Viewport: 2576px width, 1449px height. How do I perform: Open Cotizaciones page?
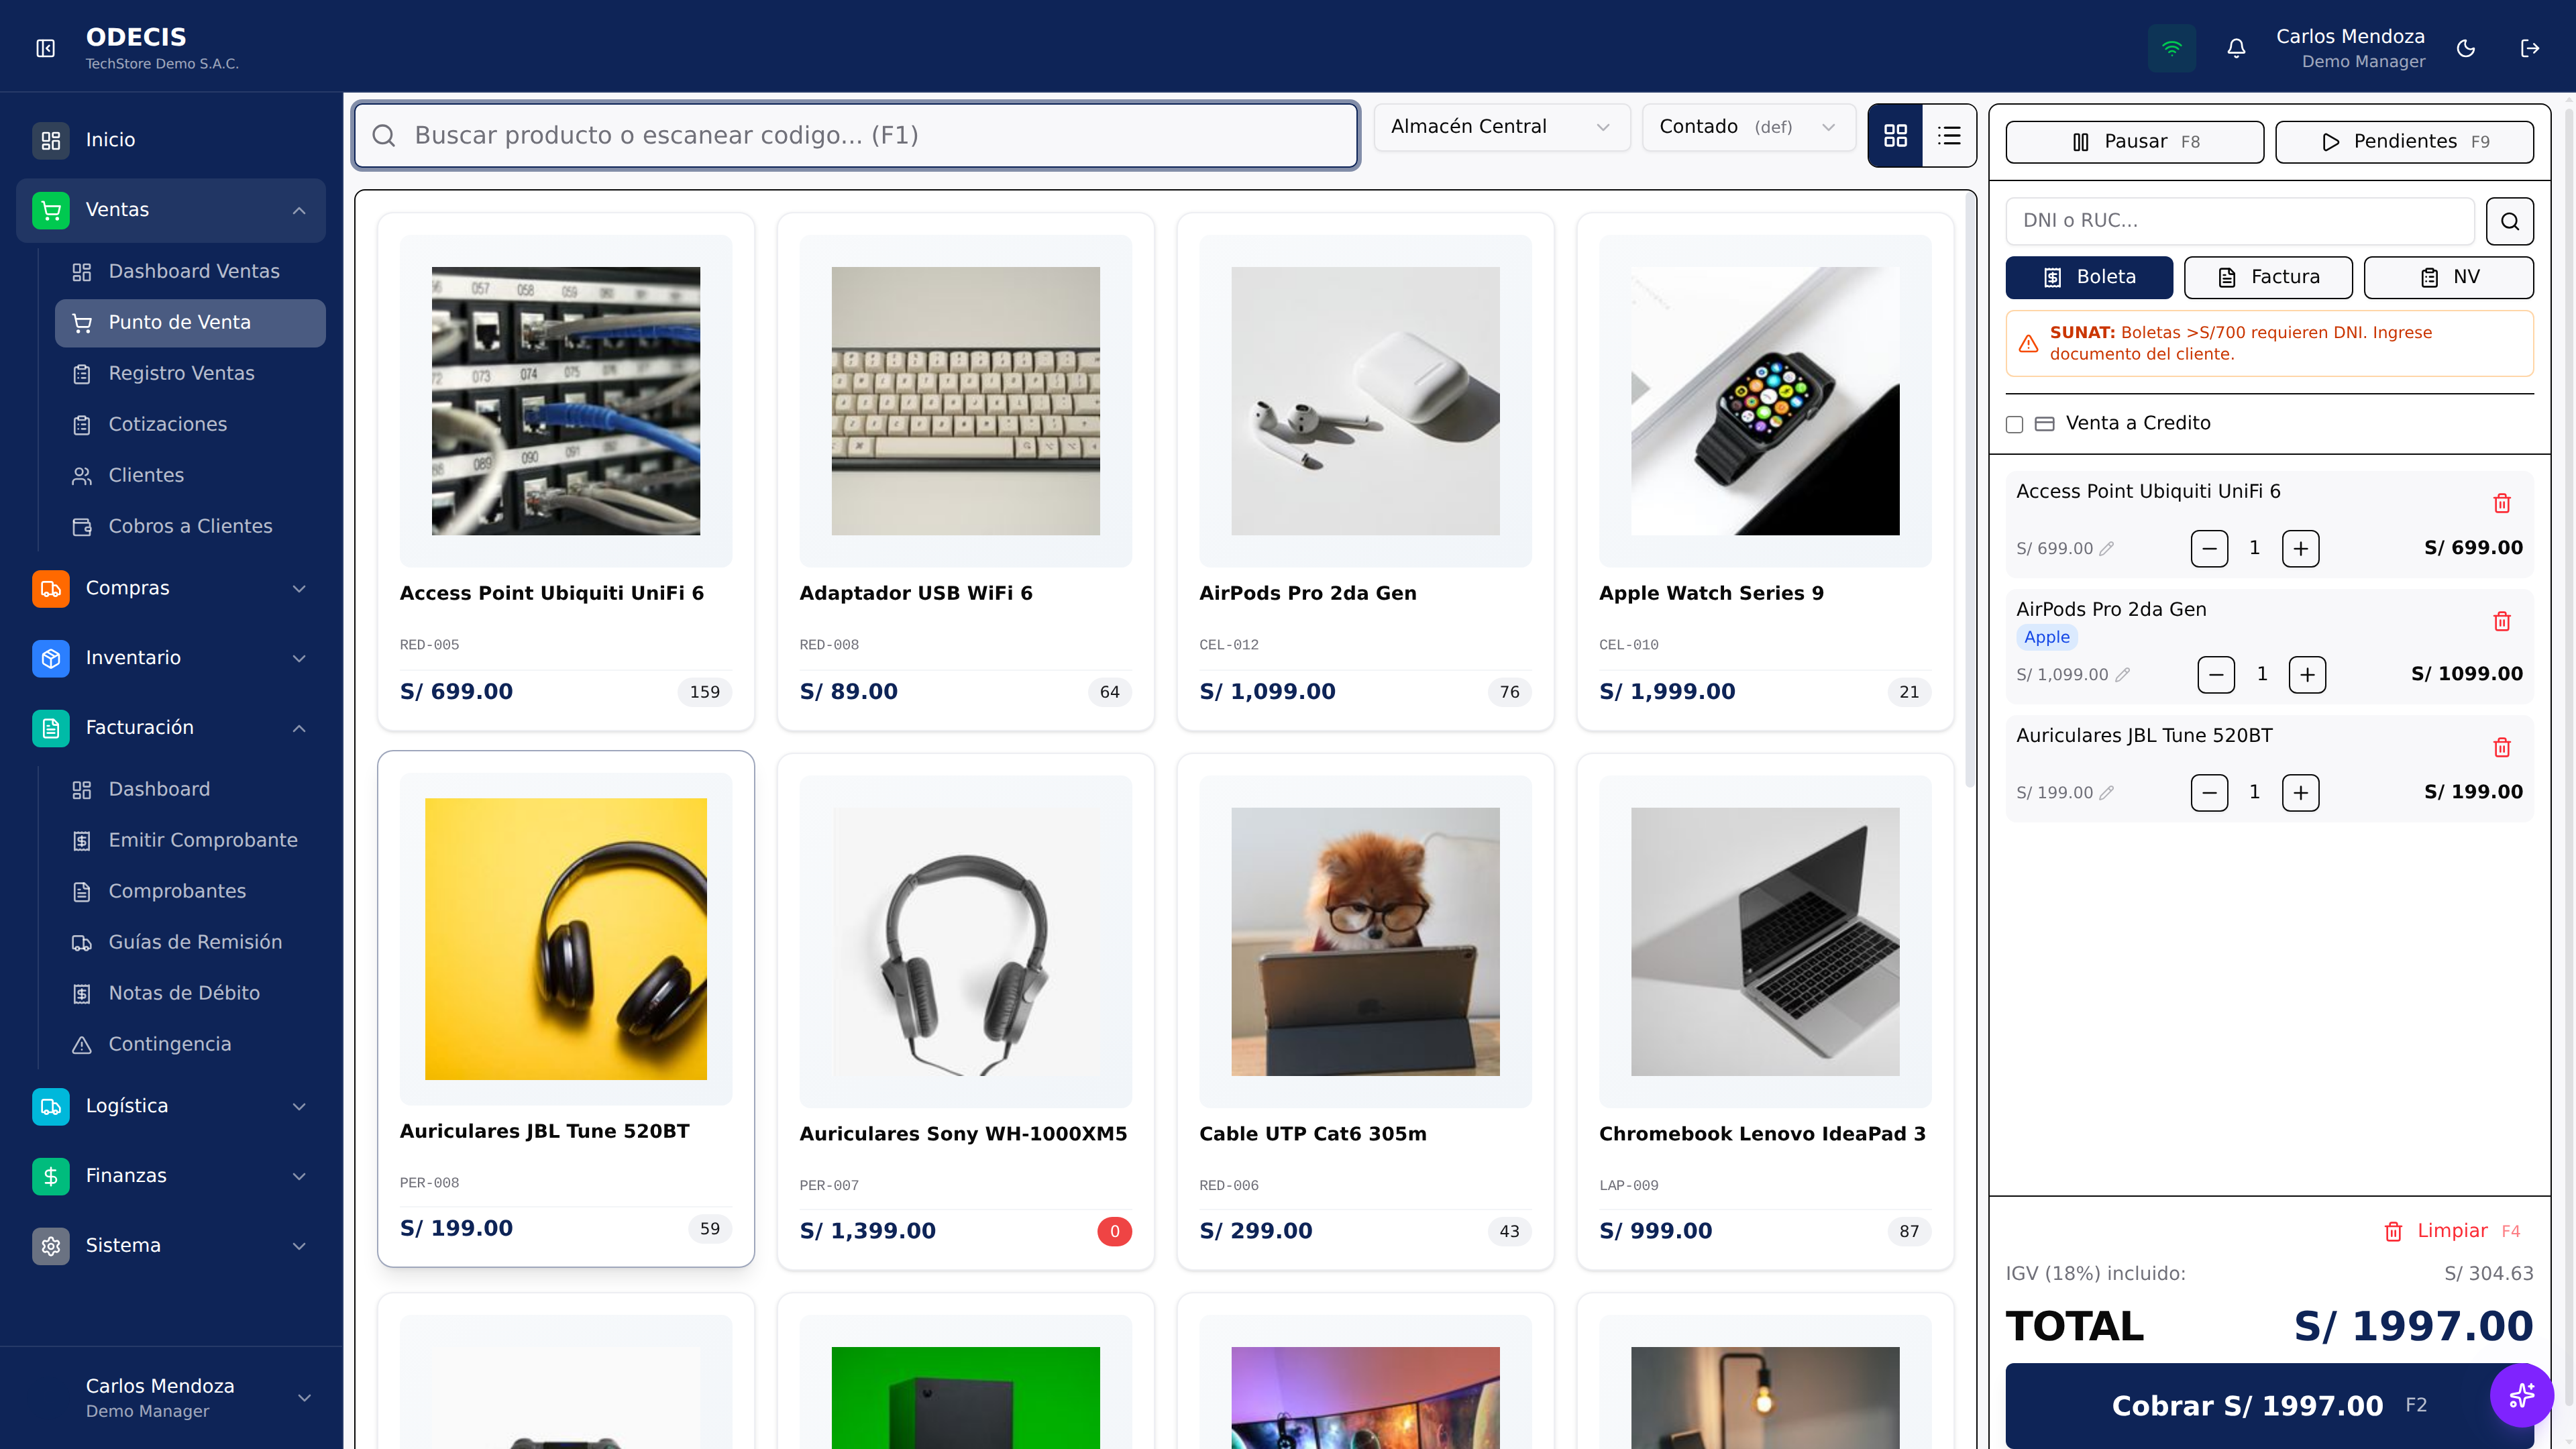[190, 425]
